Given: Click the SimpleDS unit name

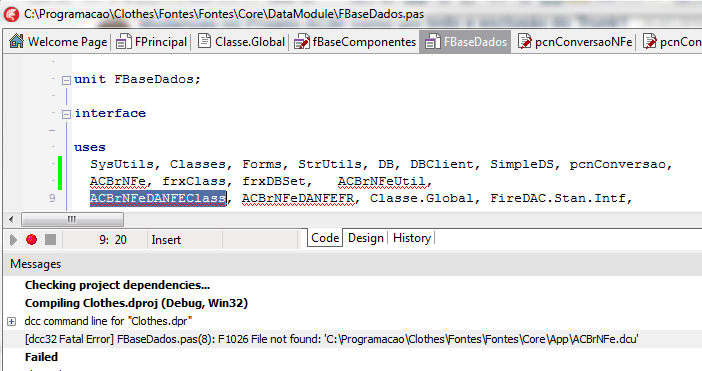Looking at the screenshot, I should click(522, 164).
